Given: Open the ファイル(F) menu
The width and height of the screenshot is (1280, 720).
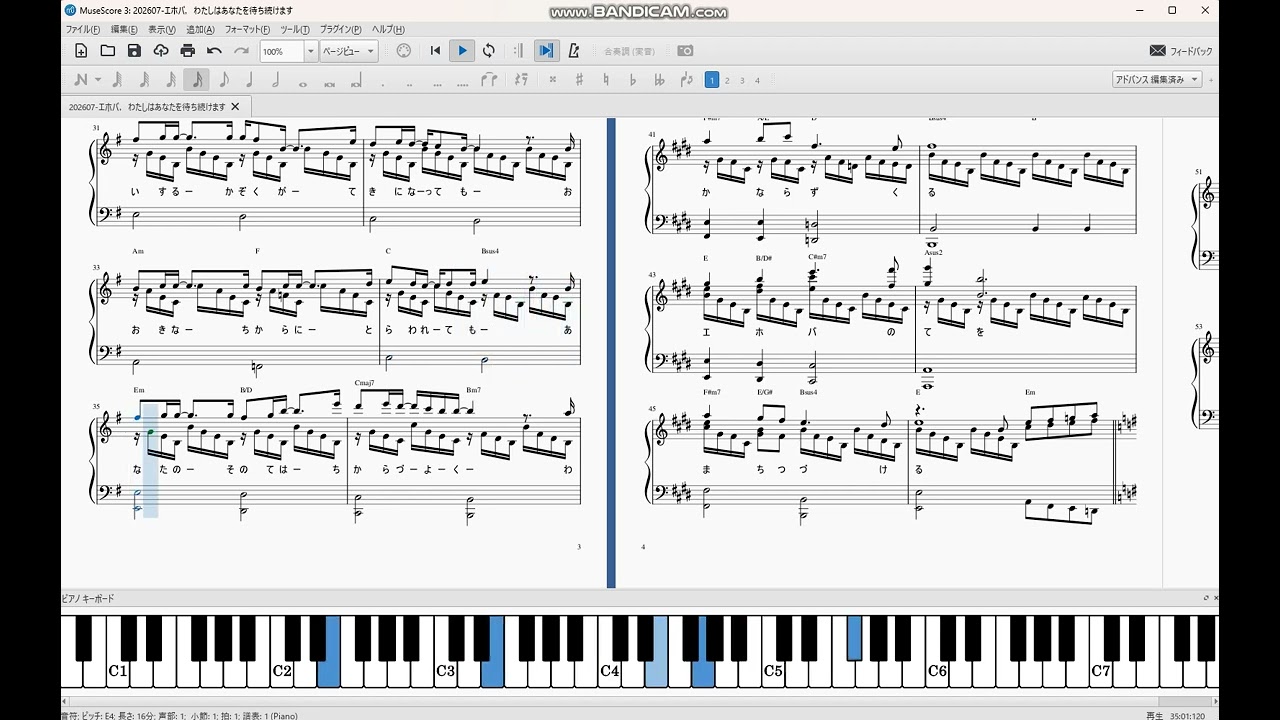Looking at the screenshot, I should pyautogui.click(x=82, y=30).
